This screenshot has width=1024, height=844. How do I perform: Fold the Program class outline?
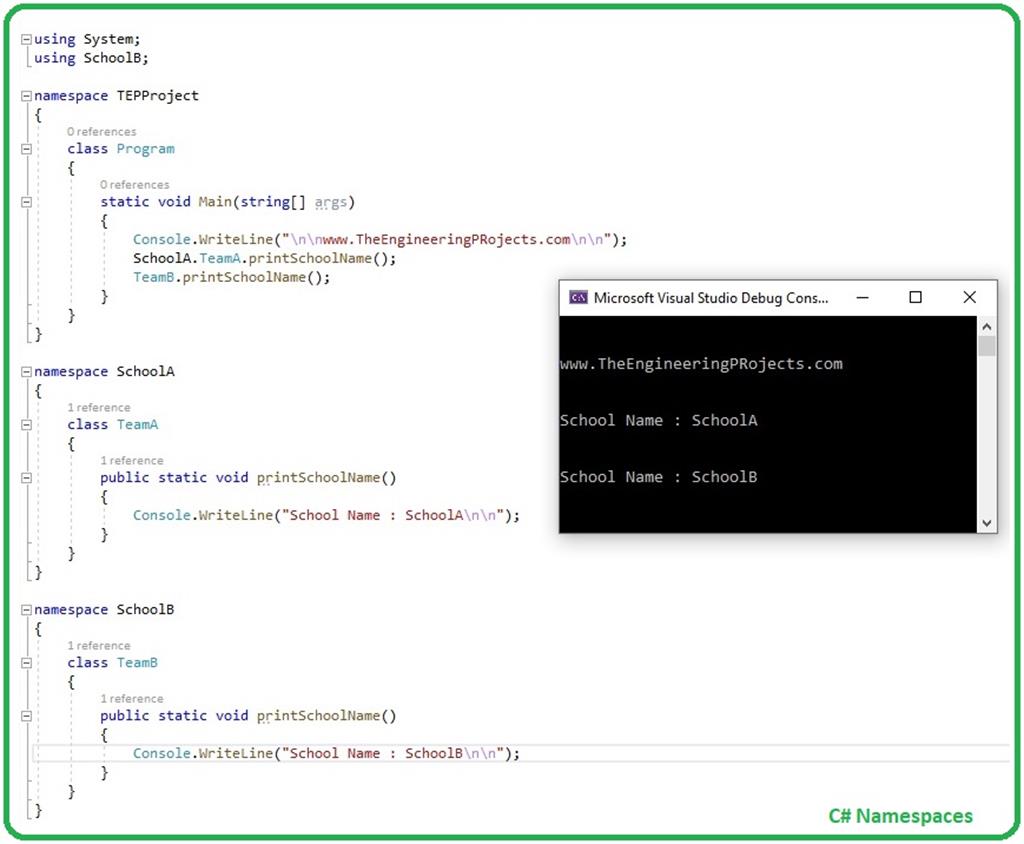pyautogui.click(x=26, y=149)
